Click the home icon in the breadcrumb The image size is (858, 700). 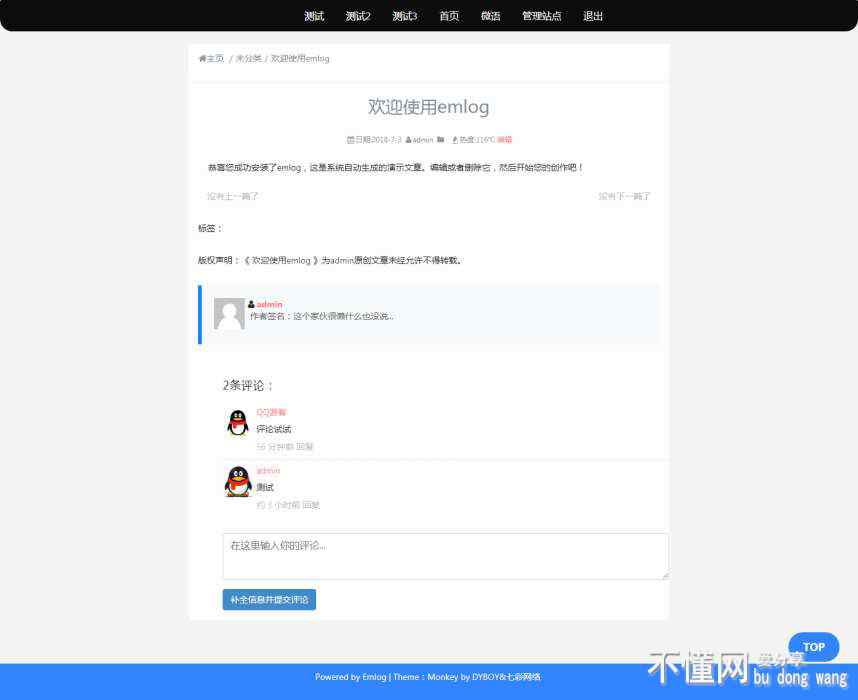202,59
